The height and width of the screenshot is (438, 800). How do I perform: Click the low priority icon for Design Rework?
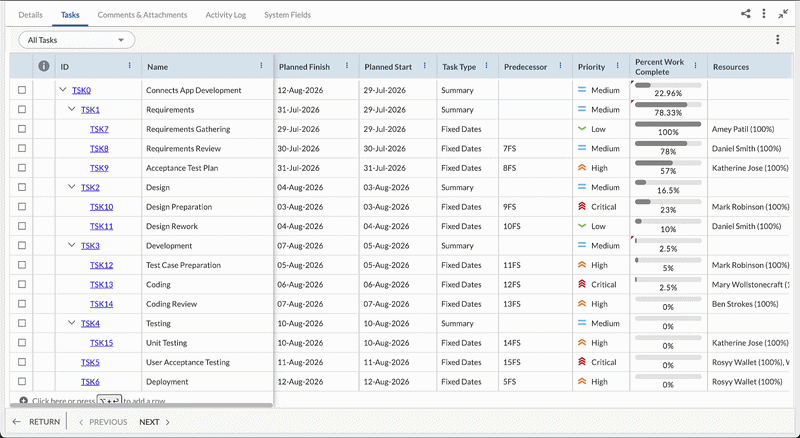point(582,226)
